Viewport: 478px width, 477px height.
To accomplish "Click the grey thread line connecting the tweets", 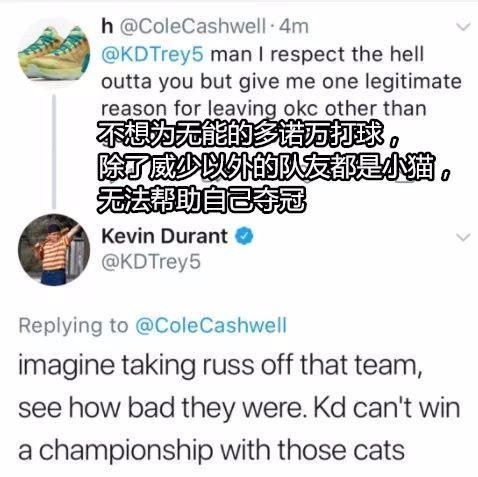I will (54, 152).
